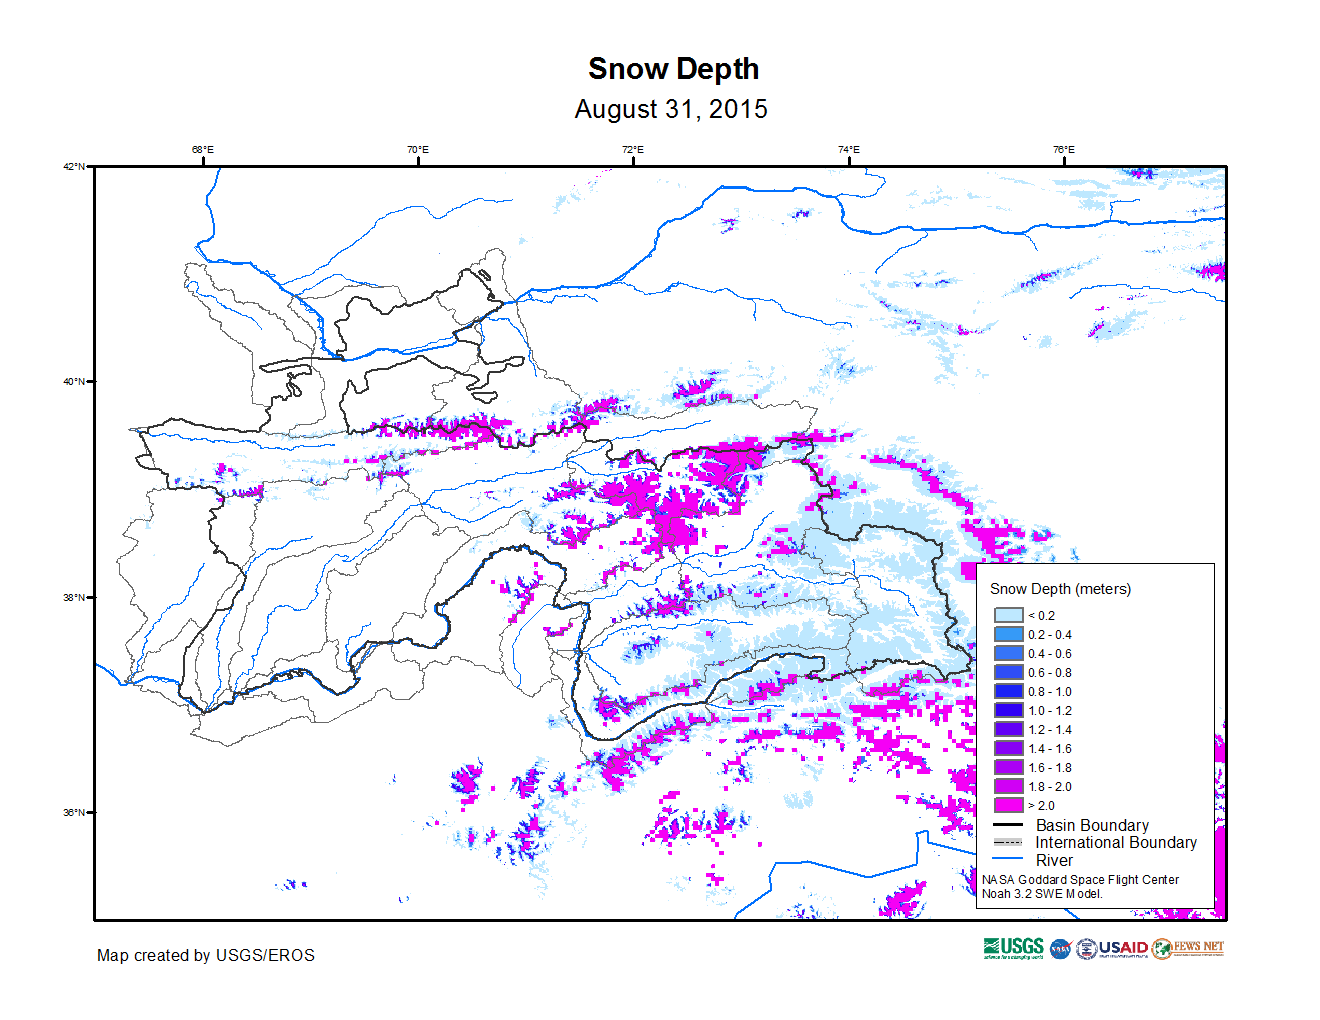Select the International Boundary dashed symbol
The width and height of the screenshot is (1320, 1020).
click(1008, 842)
